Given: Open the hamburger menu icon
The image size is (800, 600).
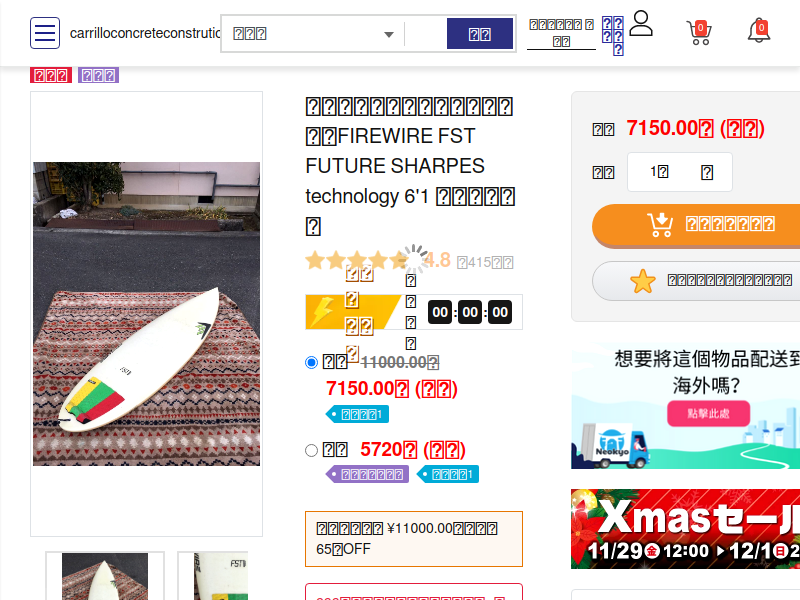Looking at the screenshot, I should pyautogui.click(x=45, y=33).
